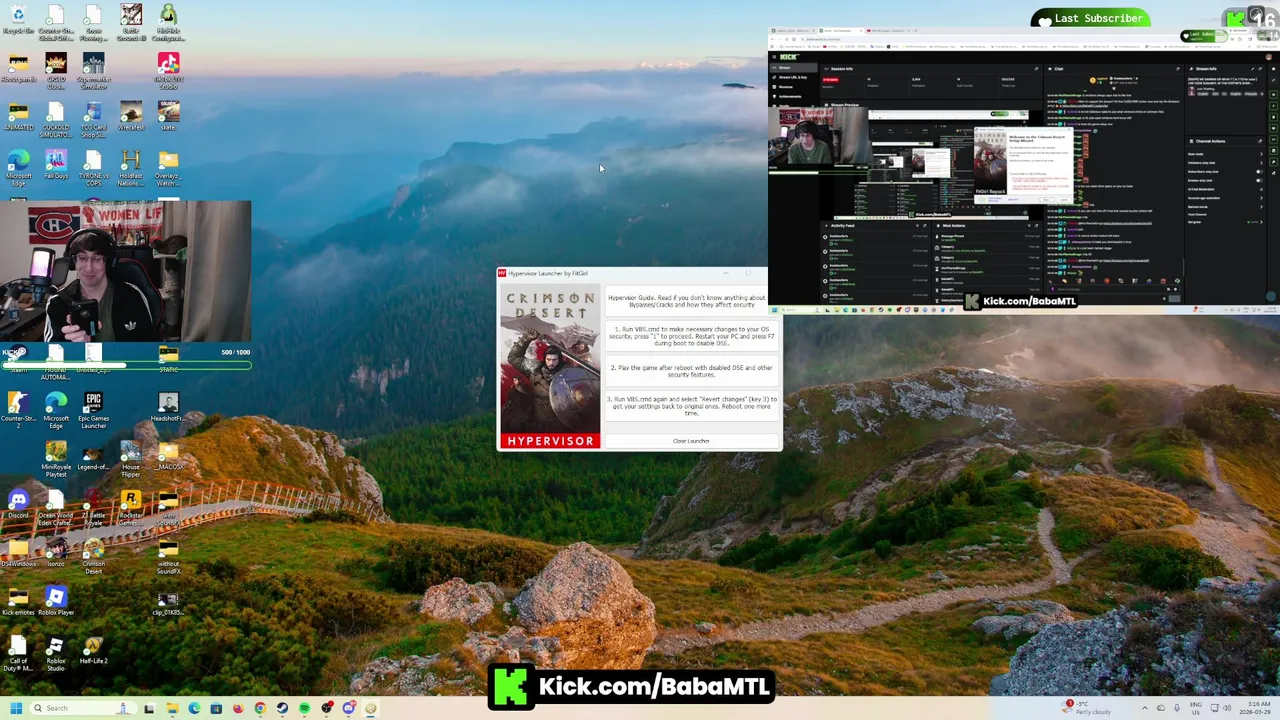This screenshot has height=720, width=1280.
Task: Open the Kick emotes folder
Action: [18, 600]
